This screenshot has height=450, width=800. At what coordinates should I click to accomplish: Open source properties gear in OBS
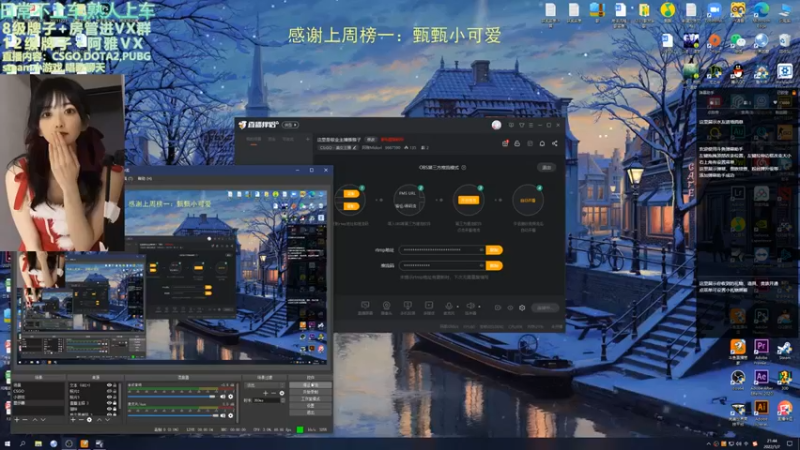coord(89,419)
